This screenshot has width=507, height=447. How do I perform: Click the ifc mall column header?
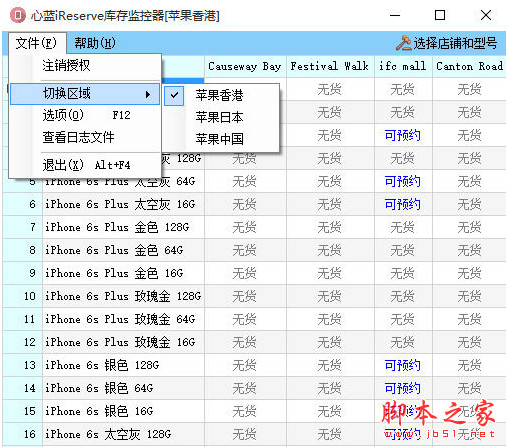[x=403, y=66]
